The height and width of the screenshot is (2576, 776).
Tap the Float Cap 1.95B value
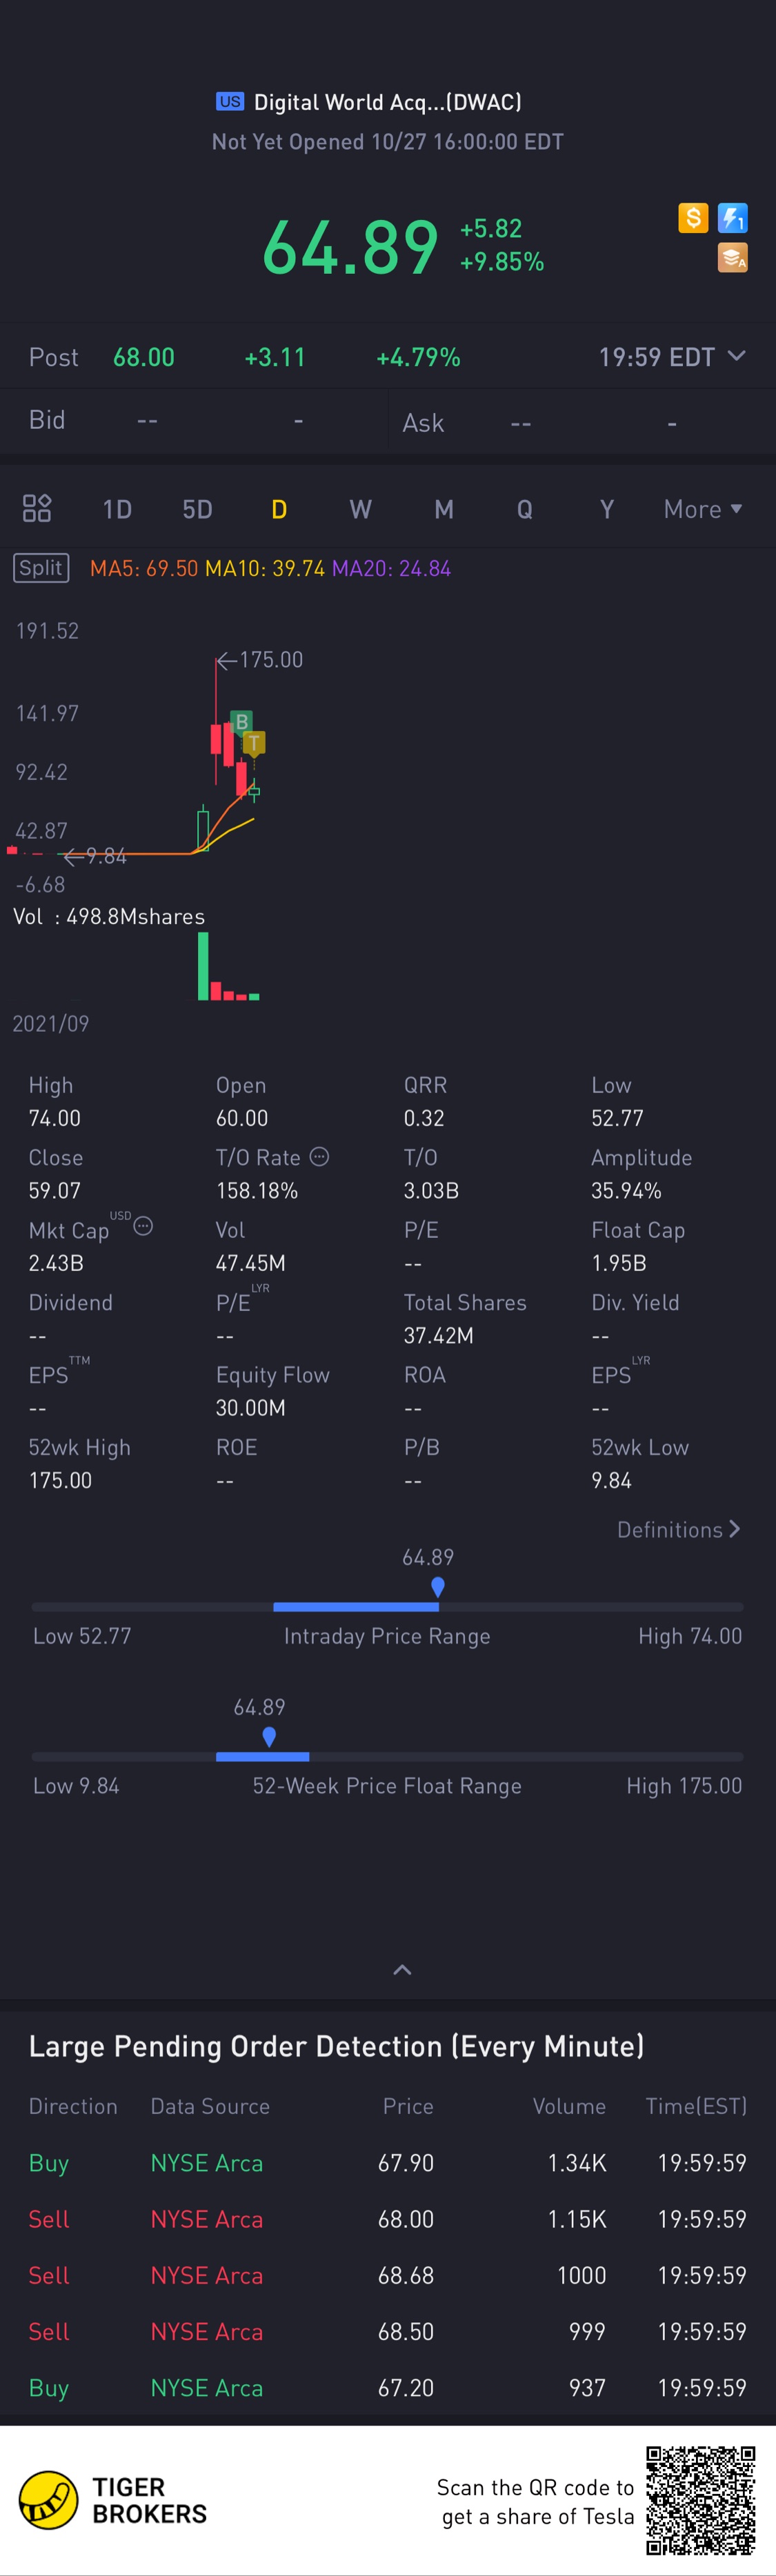619,1262
